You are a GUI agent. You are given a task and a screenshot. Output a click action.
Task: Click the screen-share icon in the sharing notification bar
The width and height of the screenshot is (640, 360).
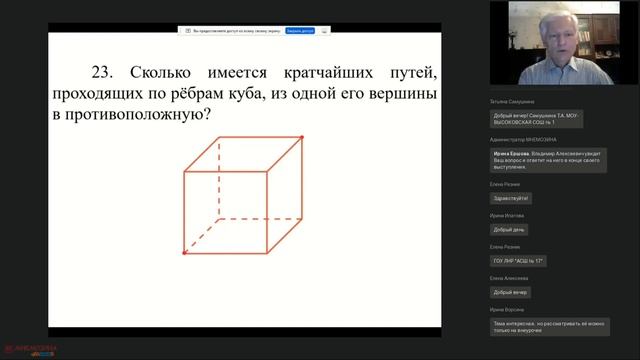pyautogui.click(x=188, y=31)
